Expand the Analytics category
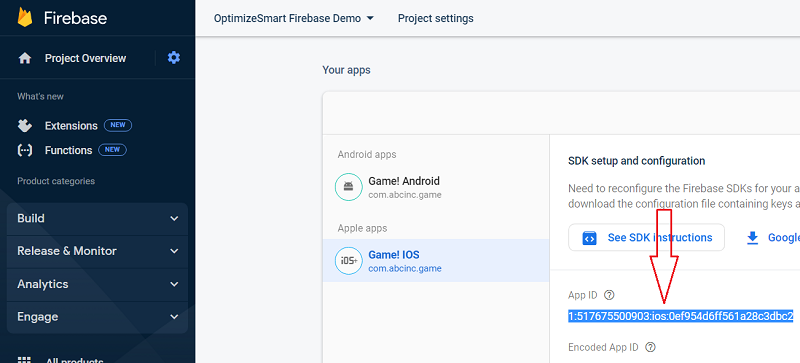The height and width of the screenshot is (363, 800). coord(97,284)
